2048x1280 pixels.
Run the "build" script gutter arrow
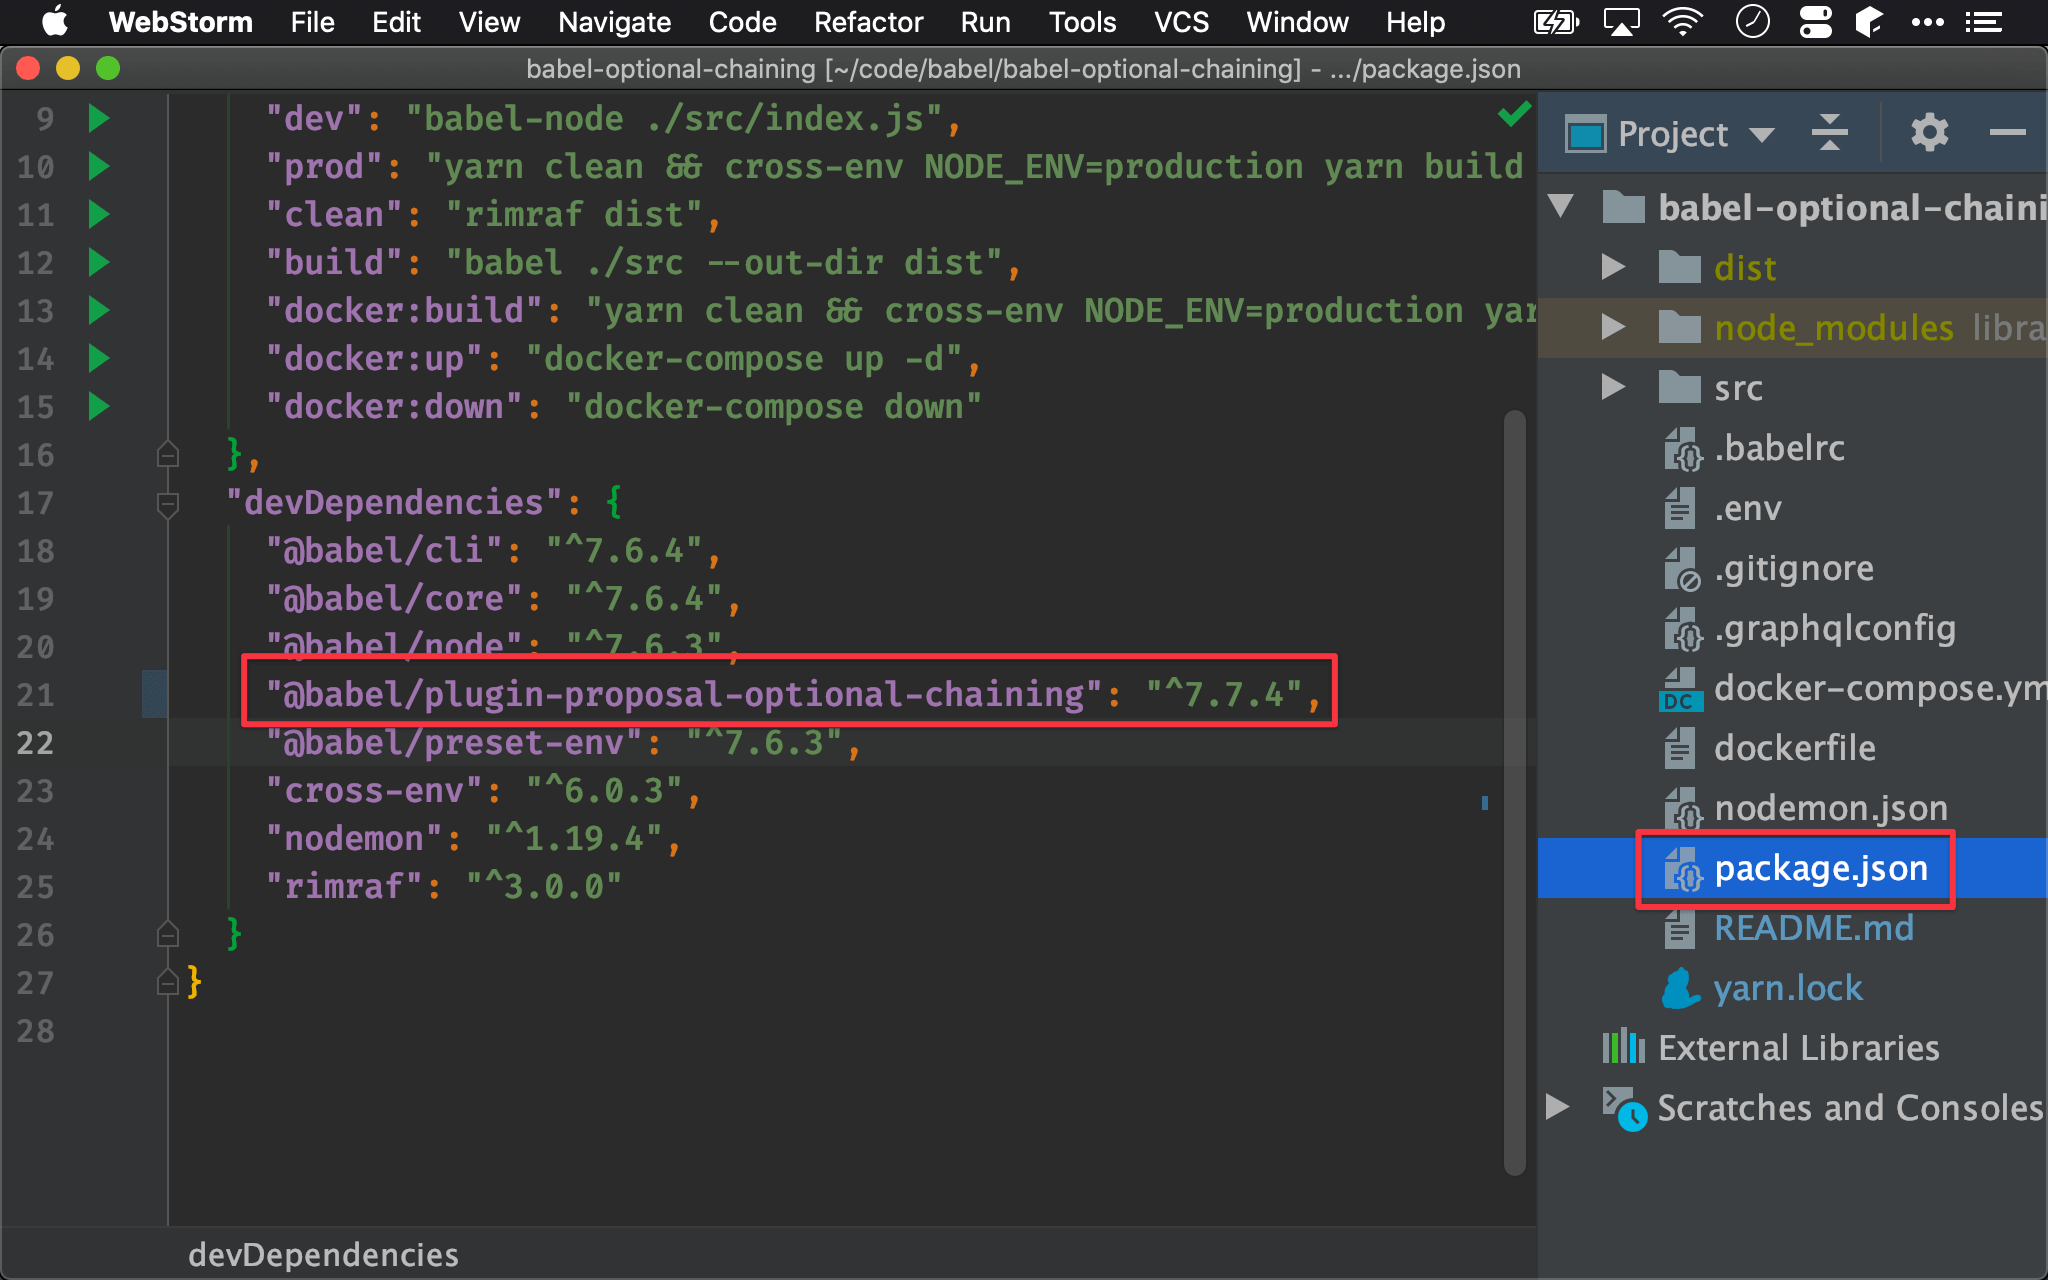point(98,262)
